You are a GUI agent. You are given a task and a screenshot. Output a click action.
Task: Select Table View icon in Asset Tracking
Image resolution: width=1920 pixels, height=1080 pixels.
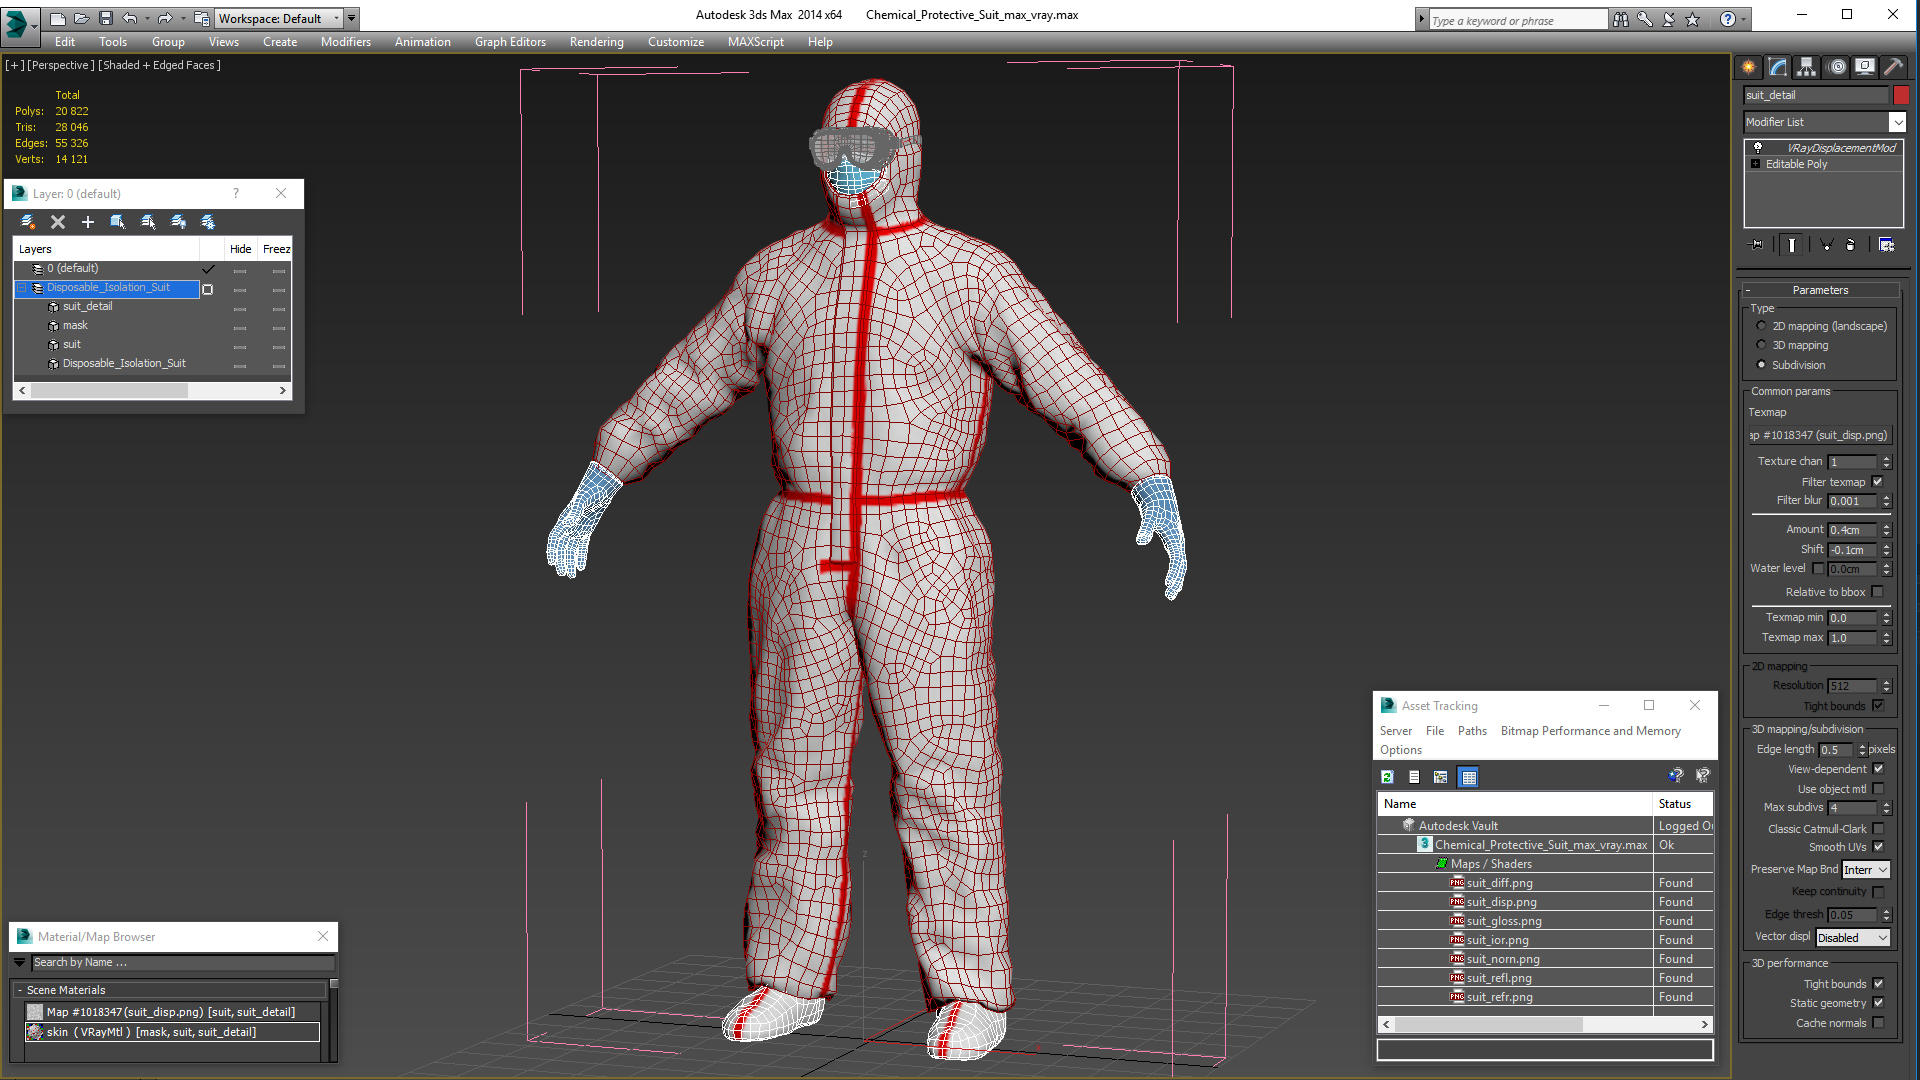[x=1468, y=777]
